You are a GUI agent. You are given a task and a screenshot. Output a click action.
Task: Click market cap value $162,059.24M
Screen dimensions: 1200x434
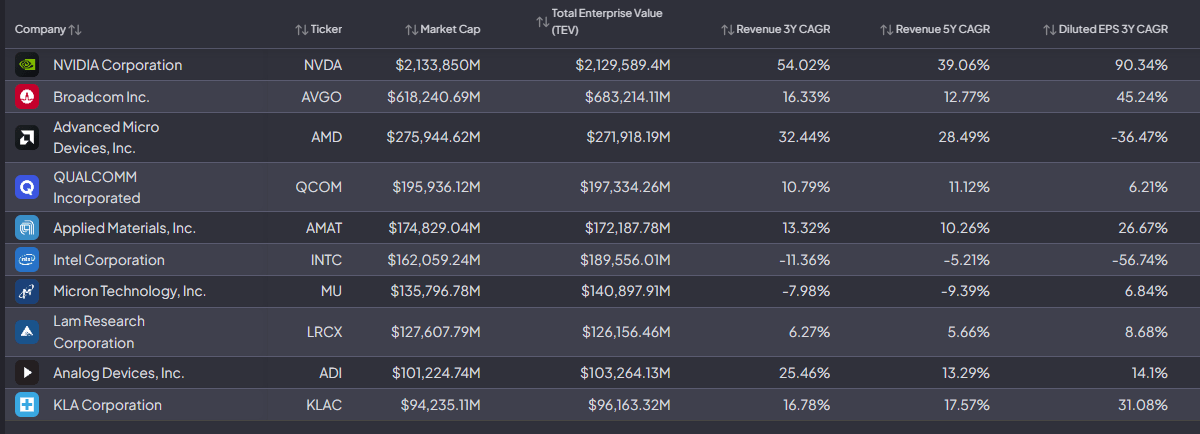(x=435, y=260)
